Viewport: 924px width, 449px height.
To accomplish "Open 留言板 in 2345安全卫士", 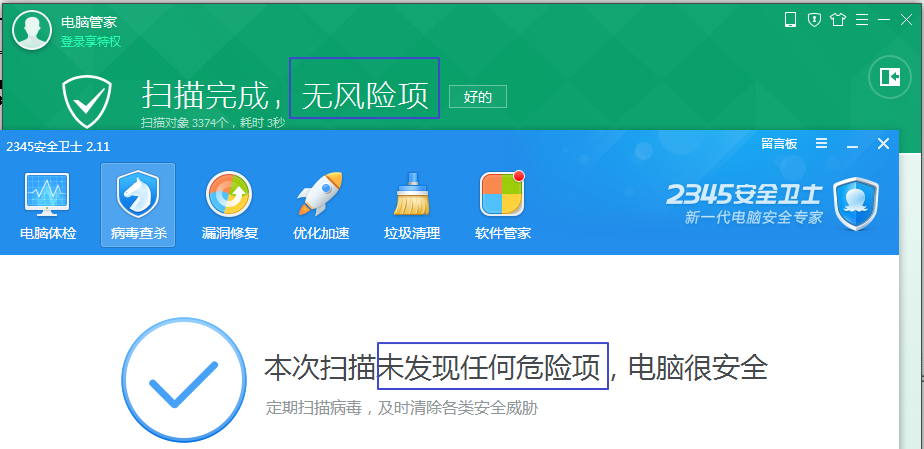I will (779, 144).
